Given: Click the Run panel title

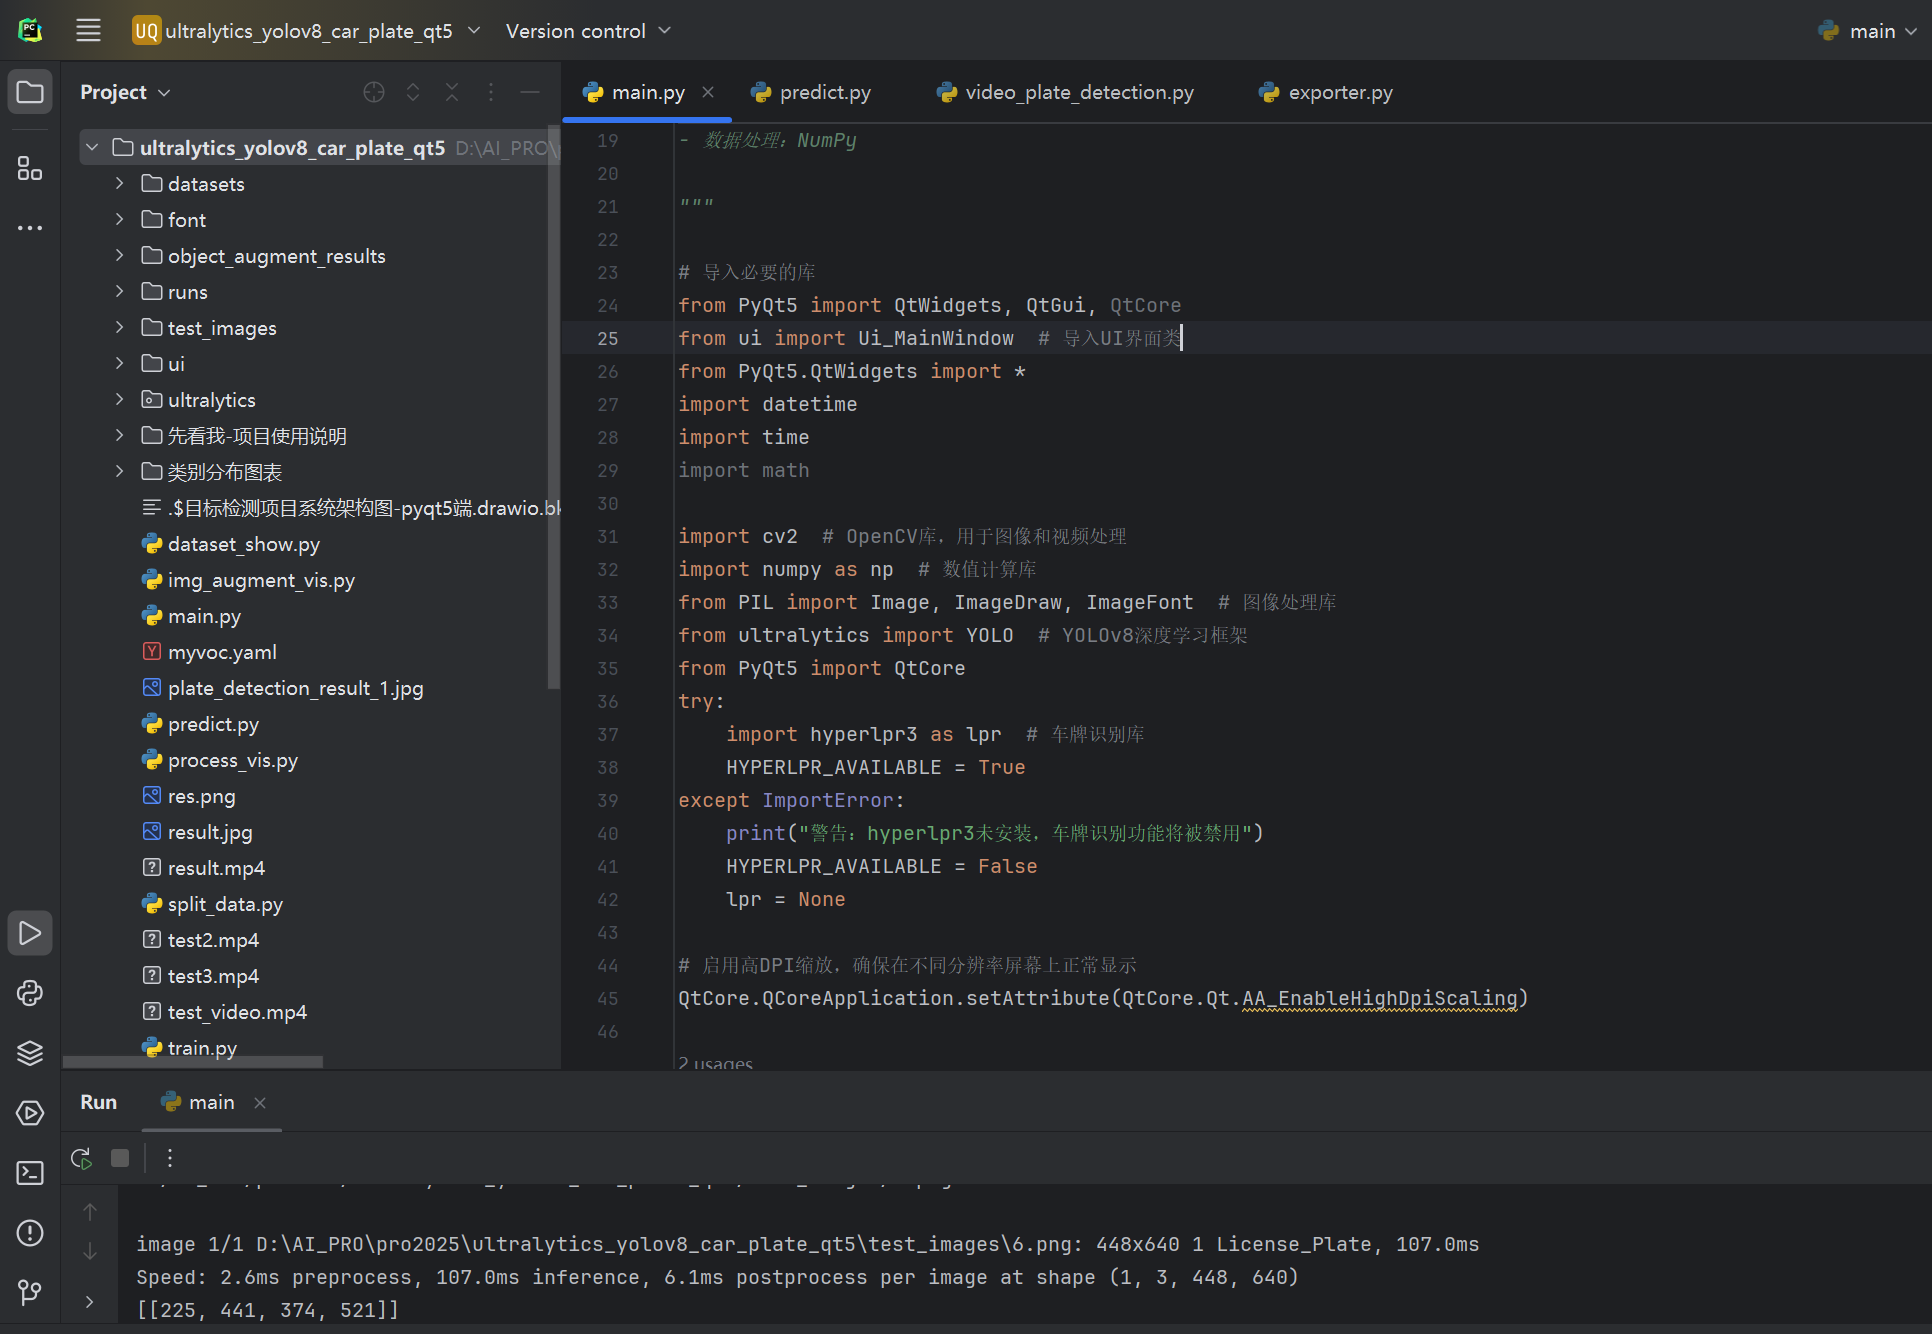Looking at the screenshot, I should (99, 1102).
